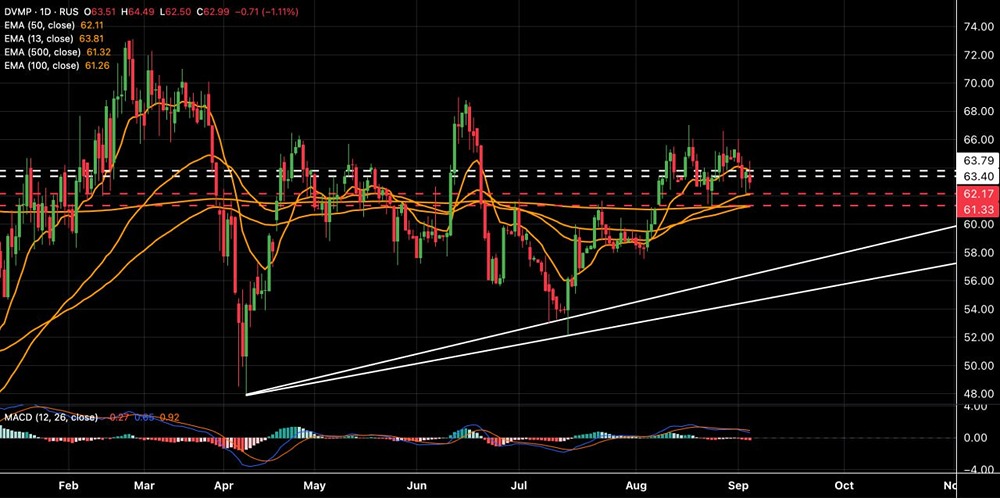Click the Jun date axis label
This screenshot has width=1000, height=498.
[x=416, y=486]
